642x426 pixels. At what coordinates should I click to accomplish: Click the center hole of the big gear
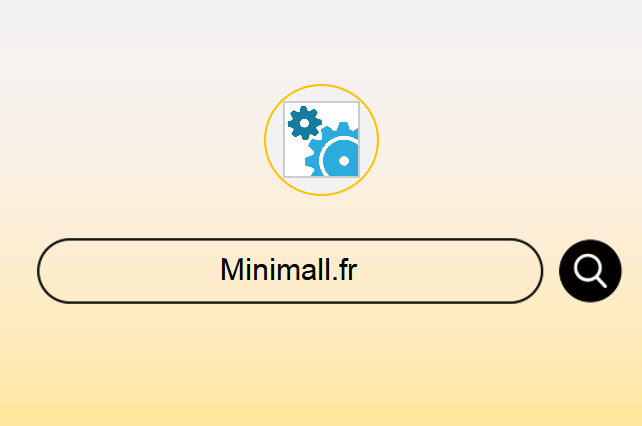[344, 161]
